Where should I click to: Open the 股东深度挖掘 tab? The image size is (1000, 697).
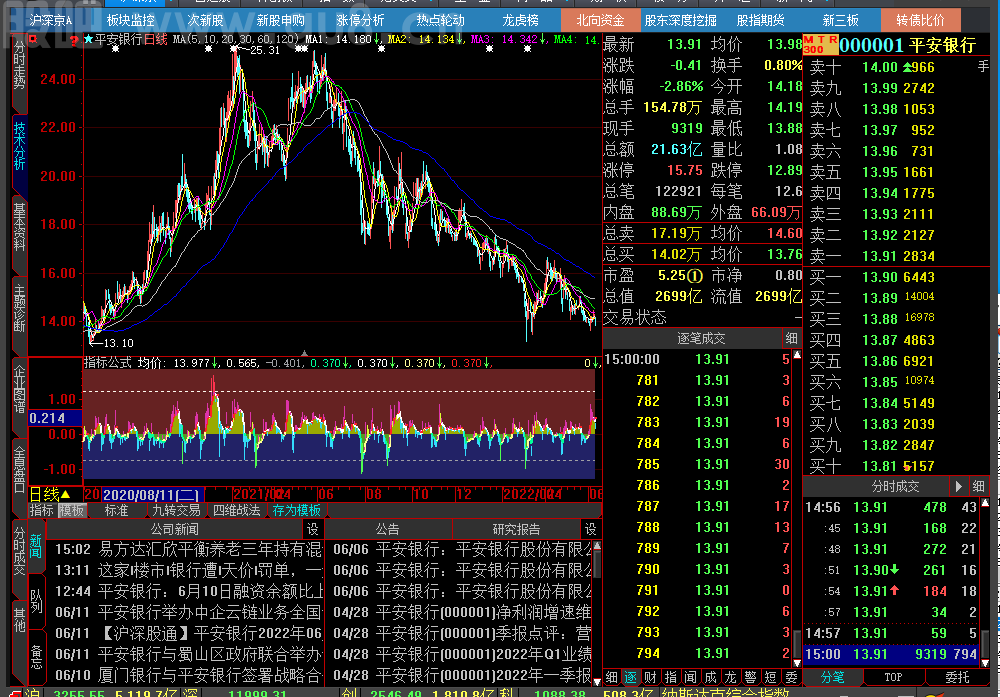pos(680,20)
